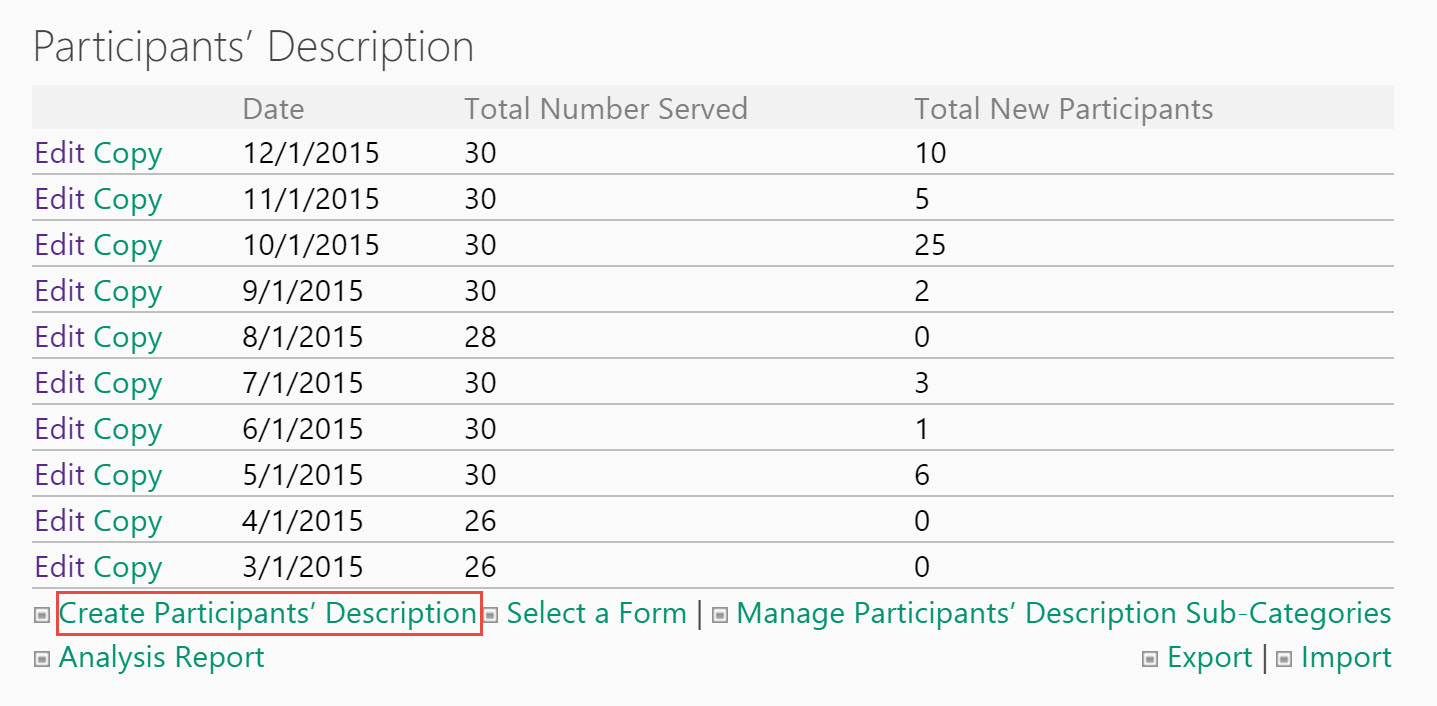This screenshot has height=706, width=1437.
Task: Copy the 8/1/2015 row
Action: pyautogui.click(x=128, y=337)
